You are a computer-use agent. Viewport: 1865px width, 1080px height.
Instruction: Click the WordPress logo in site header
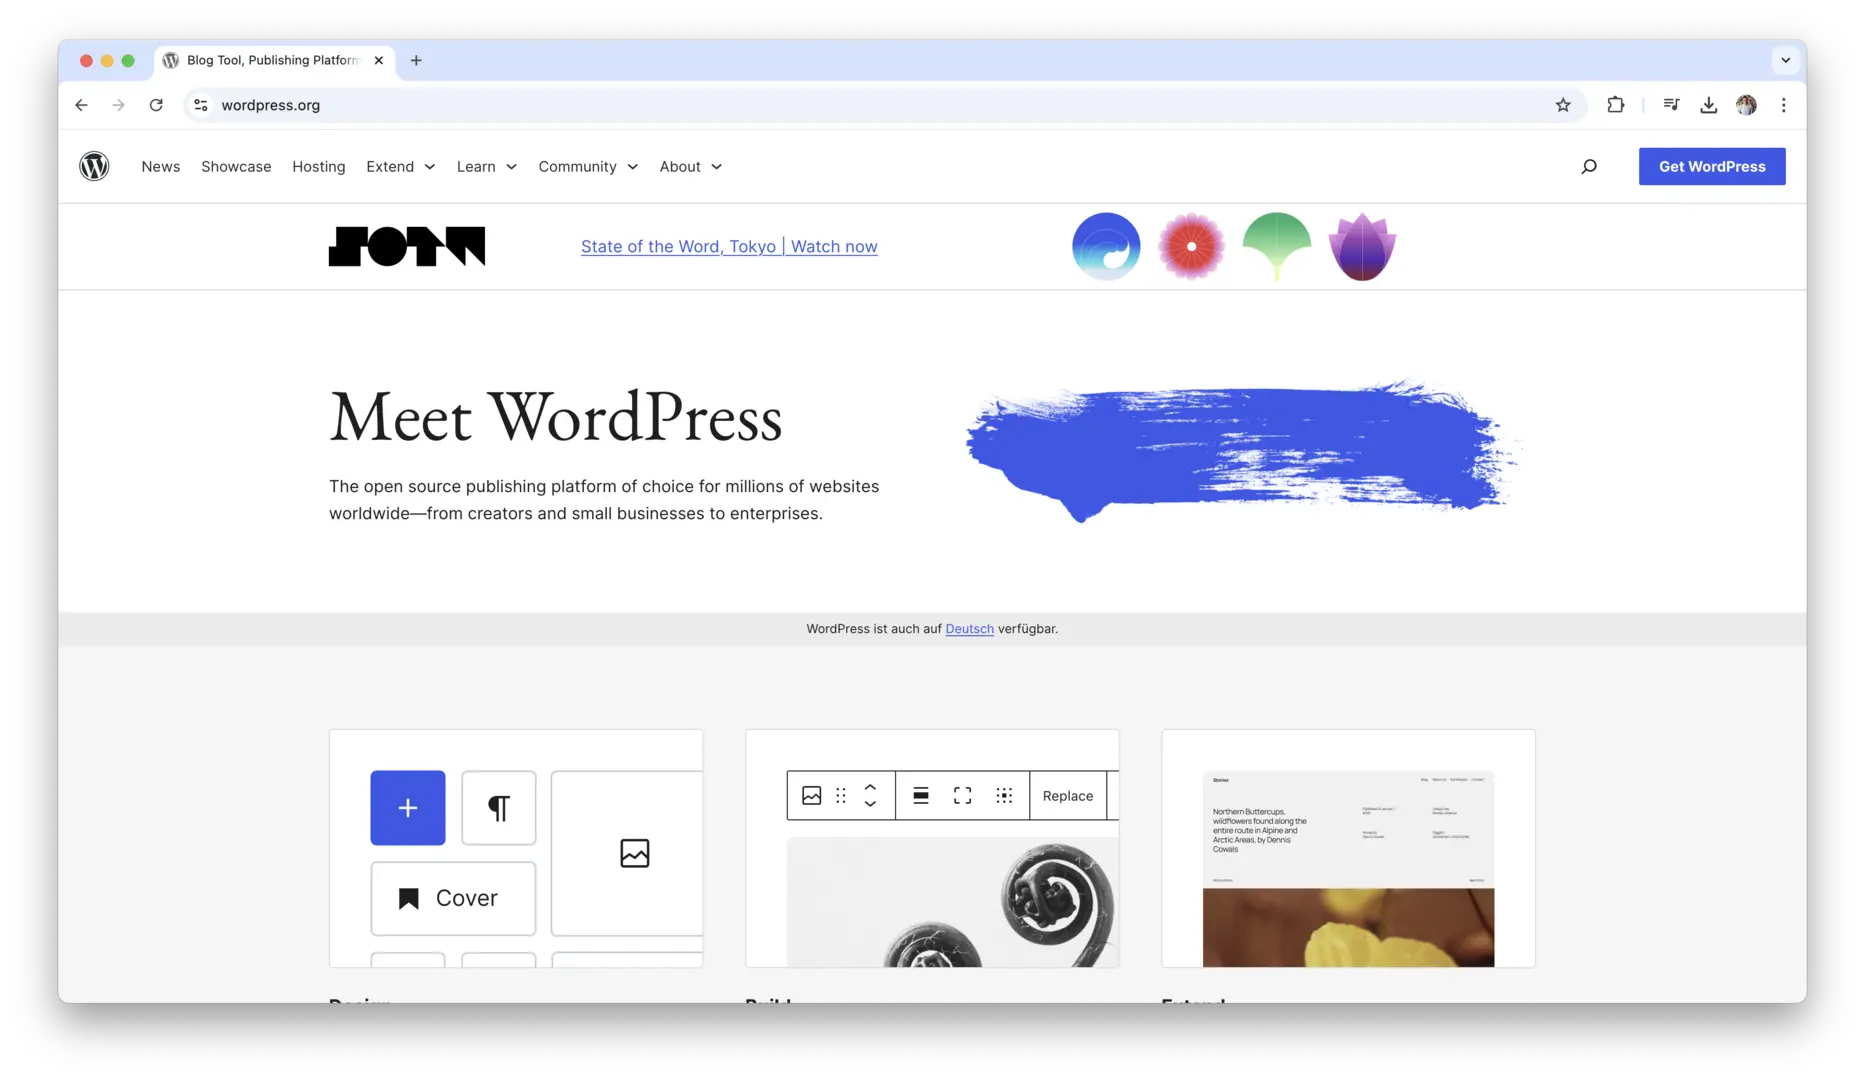[94, 166]
